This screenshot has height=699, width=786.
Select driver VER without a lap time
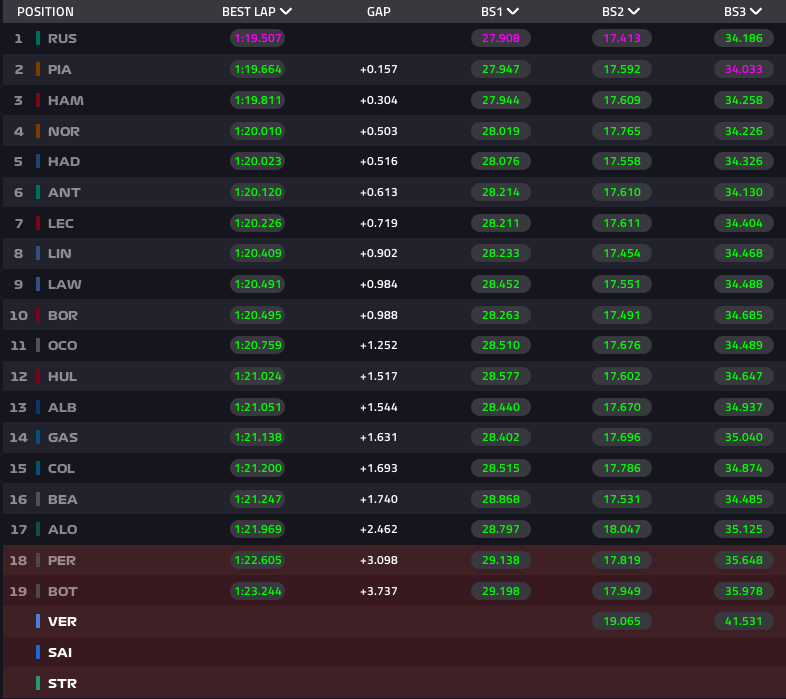[x=62, y=621]
